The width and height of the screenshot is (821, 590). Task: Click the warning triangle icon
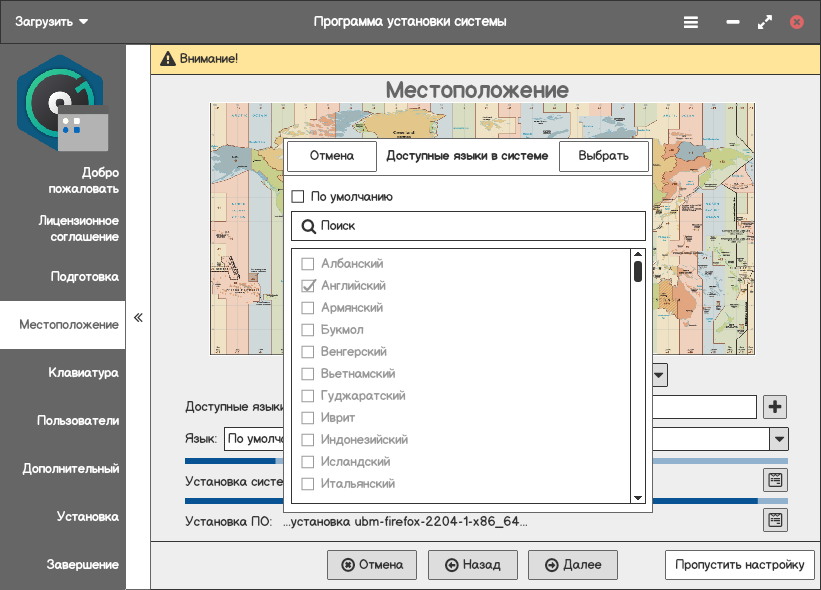point(167,59)
